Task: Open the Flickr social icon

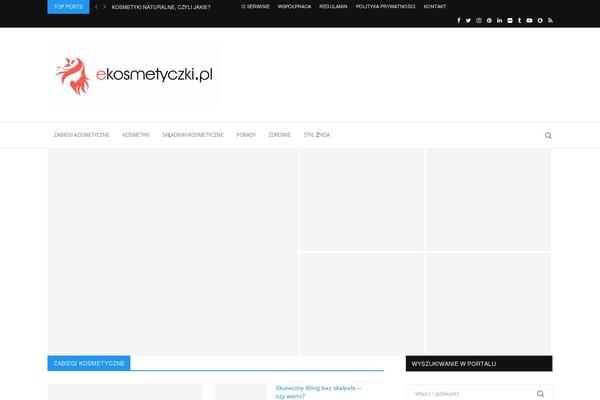Action: coord(510,20)
